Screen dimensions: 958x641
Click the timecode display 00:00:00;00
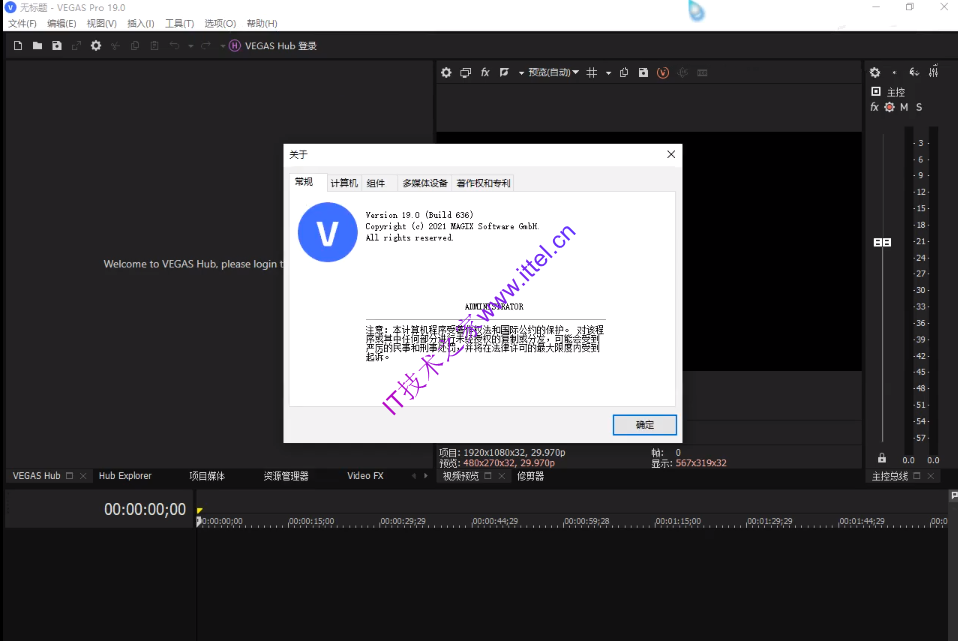point(145,509)
